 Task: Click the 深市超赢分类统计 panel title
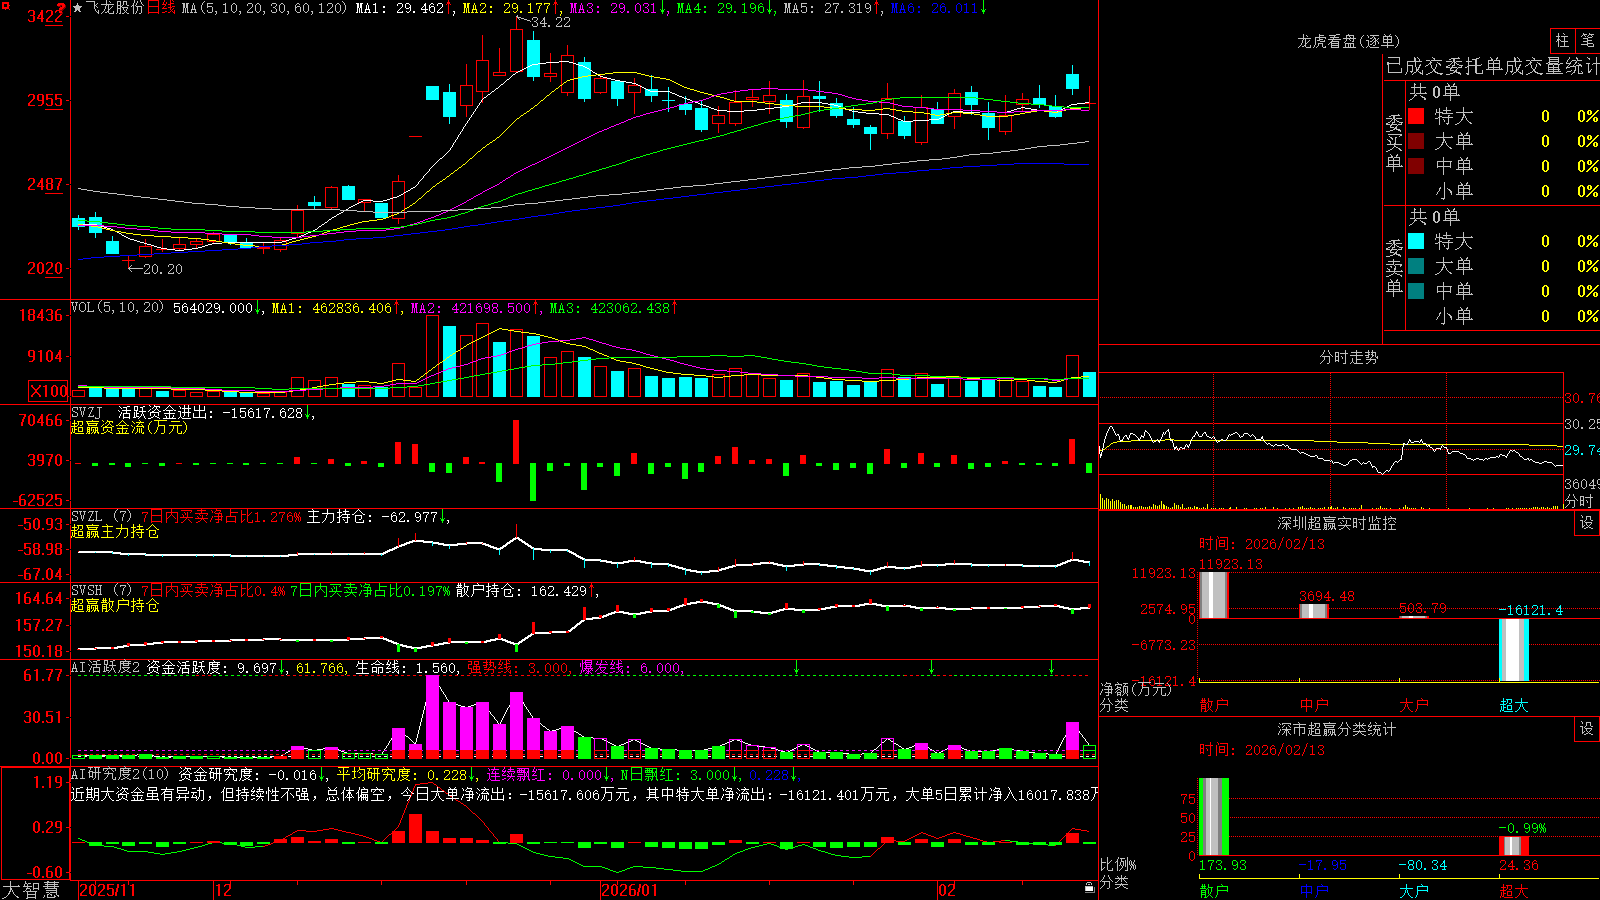point(1336,729)
